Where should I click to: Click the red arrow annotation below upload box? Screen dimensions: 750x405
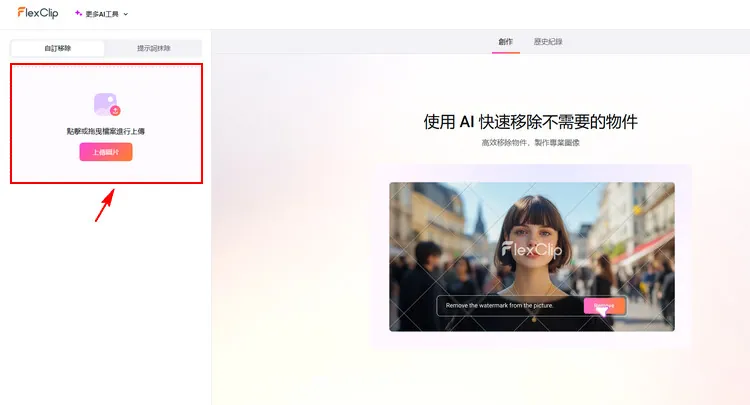(x=104, y=205)
